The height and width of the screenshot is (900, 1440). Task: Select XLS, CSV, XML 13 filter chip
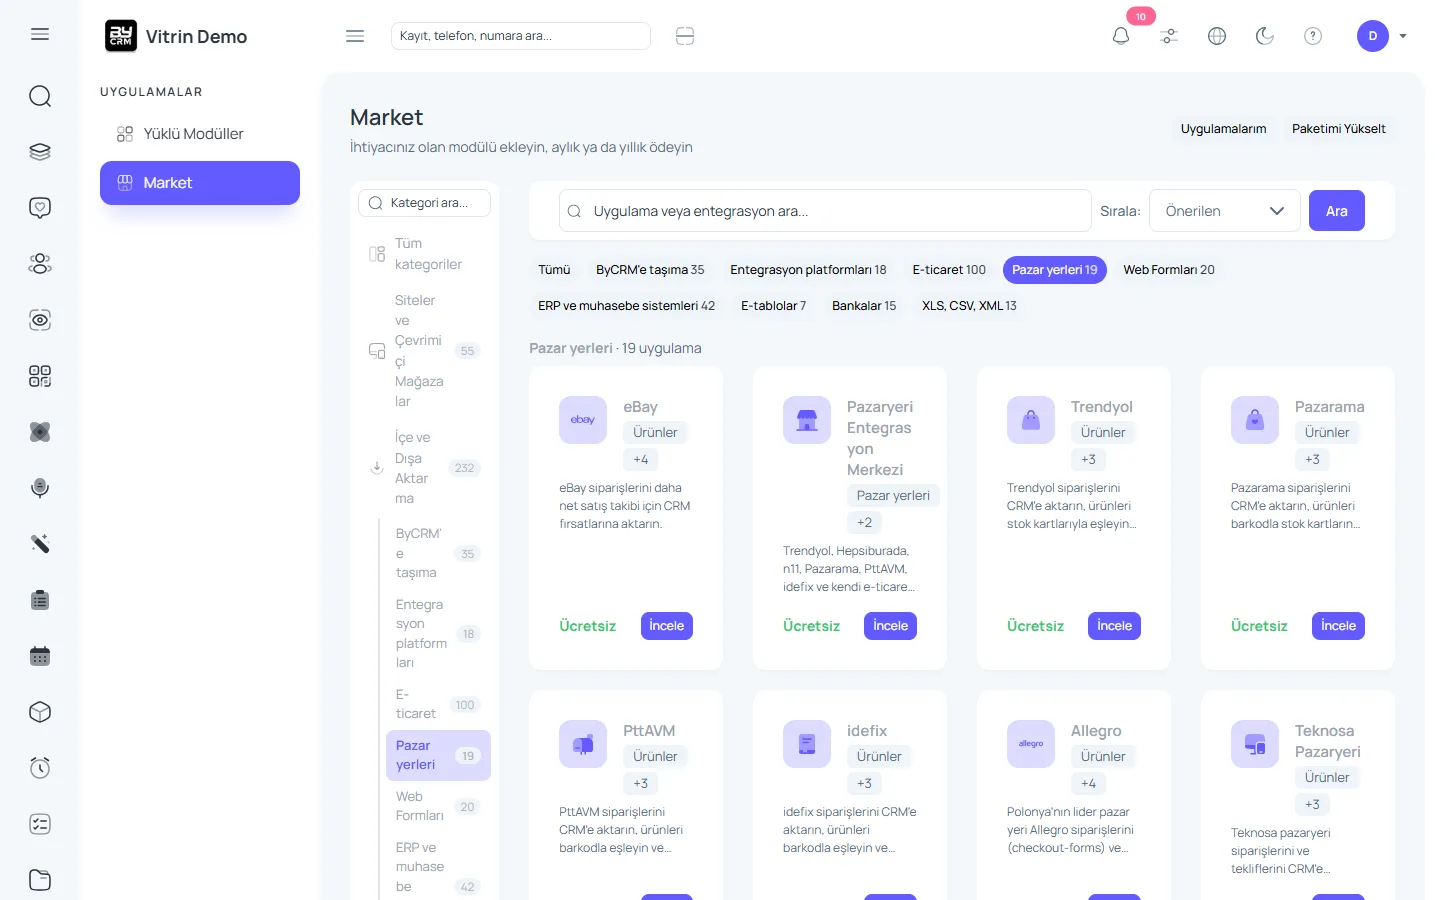tap(969, 306)
